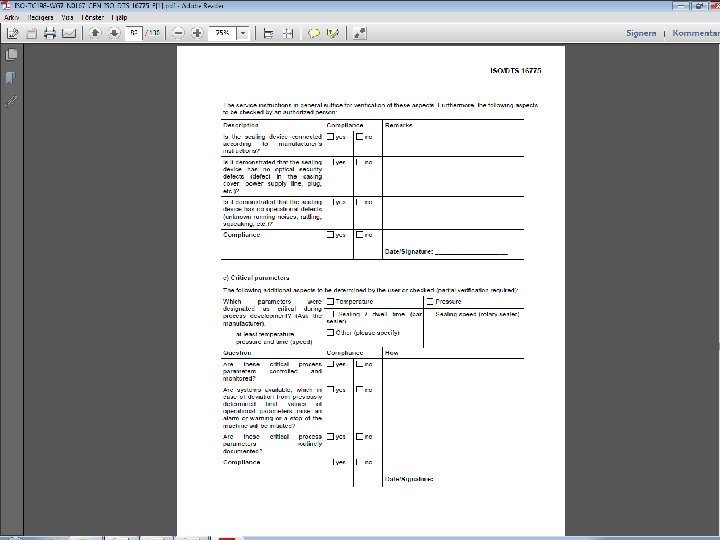Check no for sealing device connected question

coord(360,136)
